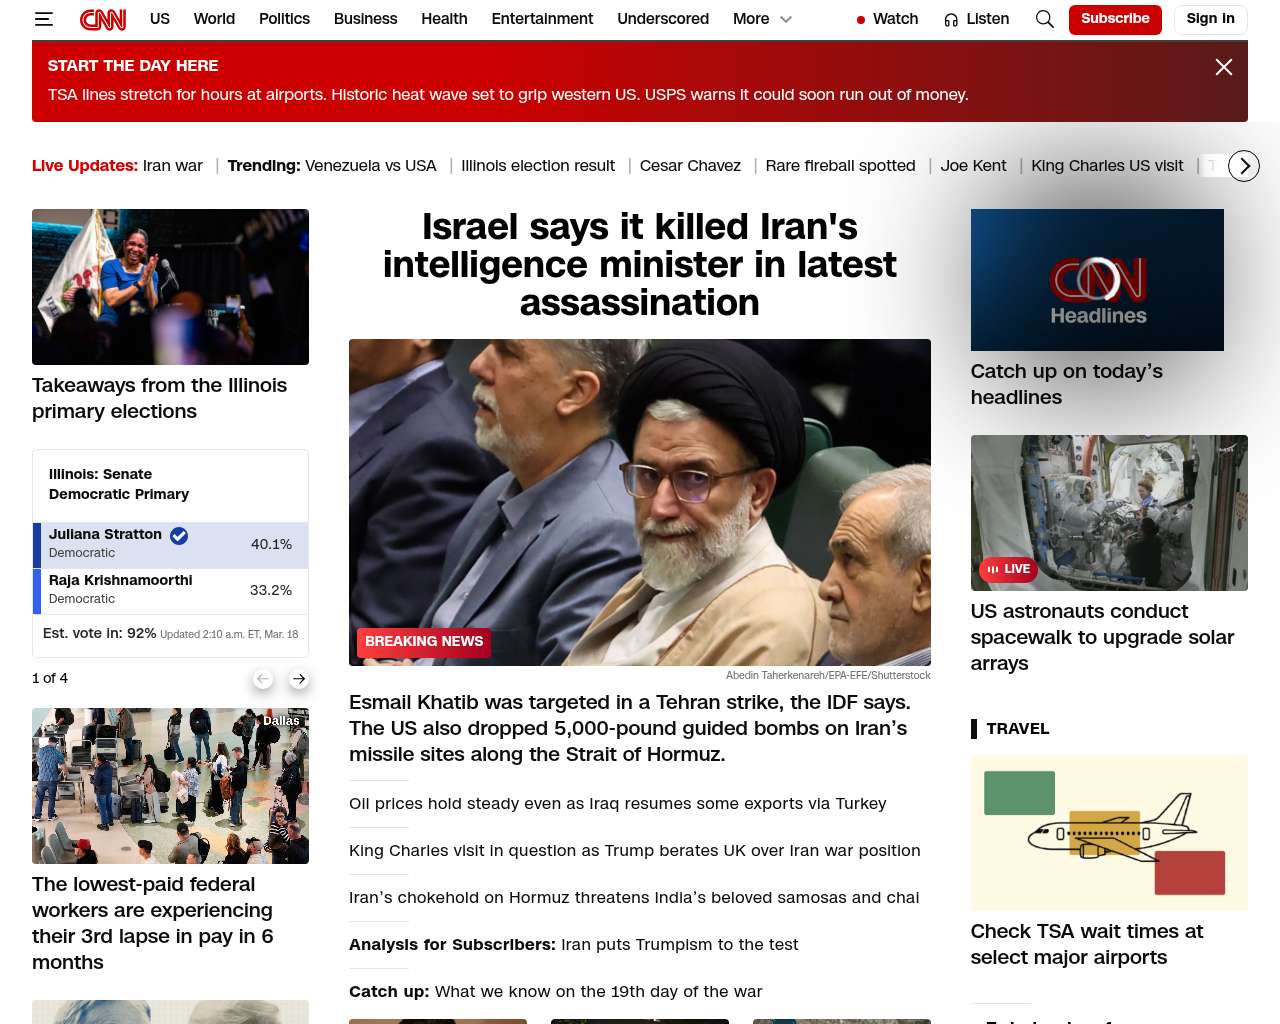The image size is (1280, 1024).
Task: Open the TSA wait times airplane illustration
Action: click(1109, 833)
